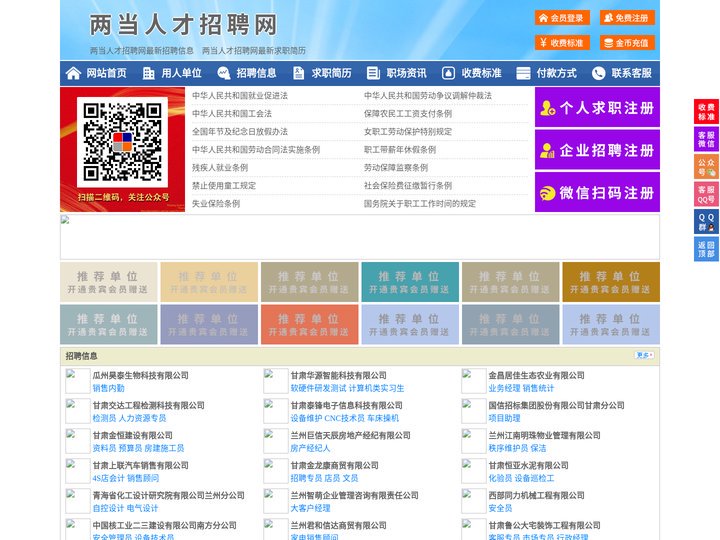The height and width of the screenshot is (540, 720).
Task: Open the 公众号 floating sidebar icon
Action: click(x=706, y=167)
